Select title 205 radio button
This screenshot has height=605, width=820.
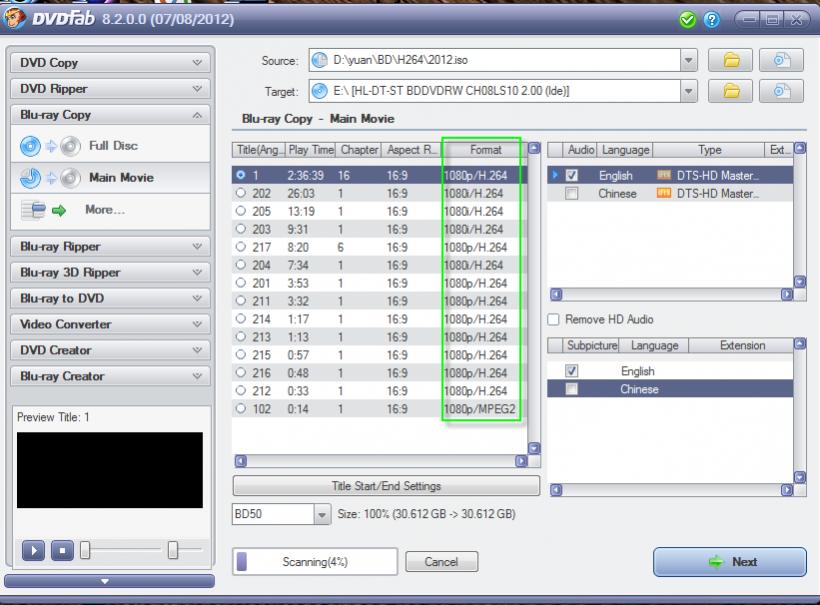point(241,211)
